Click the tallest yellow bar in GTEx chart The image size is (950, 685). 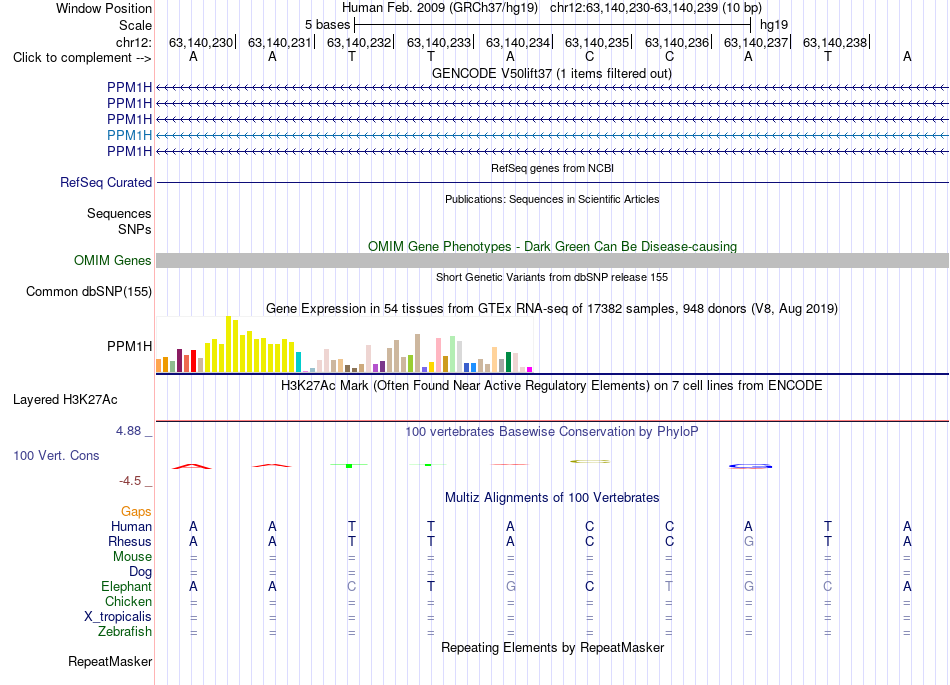click(228, 344)
